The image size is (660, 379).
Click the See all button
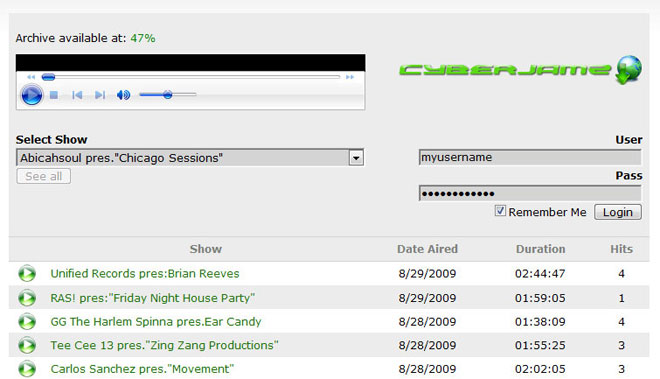pyautogui.click(x=44, y=176)
